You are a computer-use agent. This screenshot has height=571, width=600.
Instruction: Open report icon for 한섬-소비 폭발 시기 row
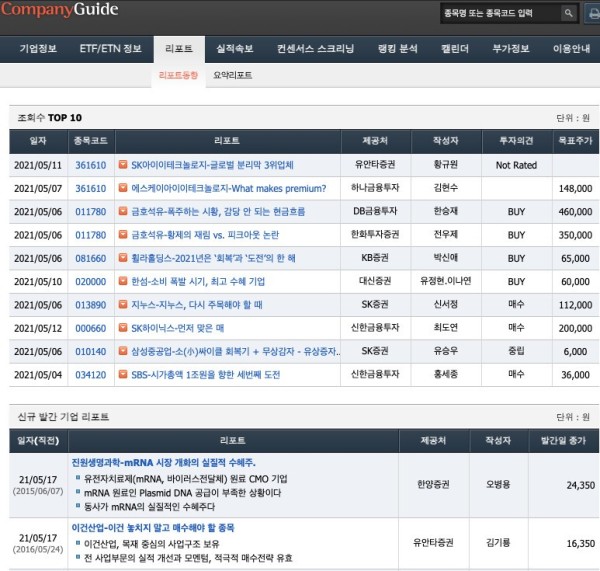coord(123,282)
